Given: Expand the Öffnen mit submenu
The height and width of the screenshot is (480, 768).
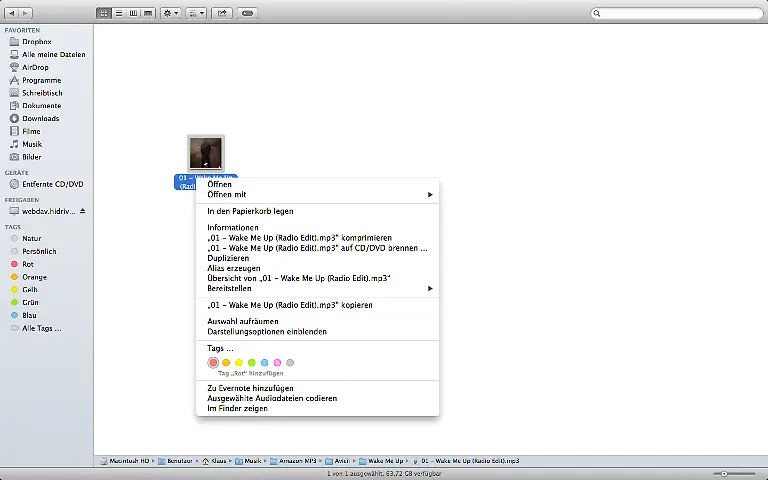Looking at the screenshot, I should click(x=317, y=194).
